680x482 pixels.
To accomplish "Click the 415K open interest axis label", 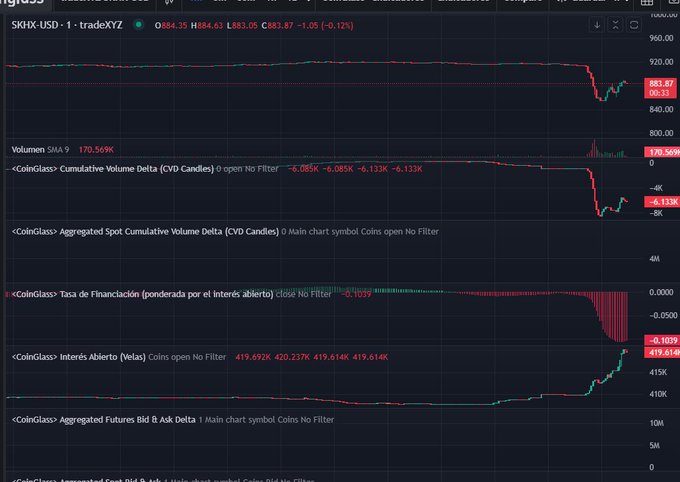I will (x=658, y=372).
